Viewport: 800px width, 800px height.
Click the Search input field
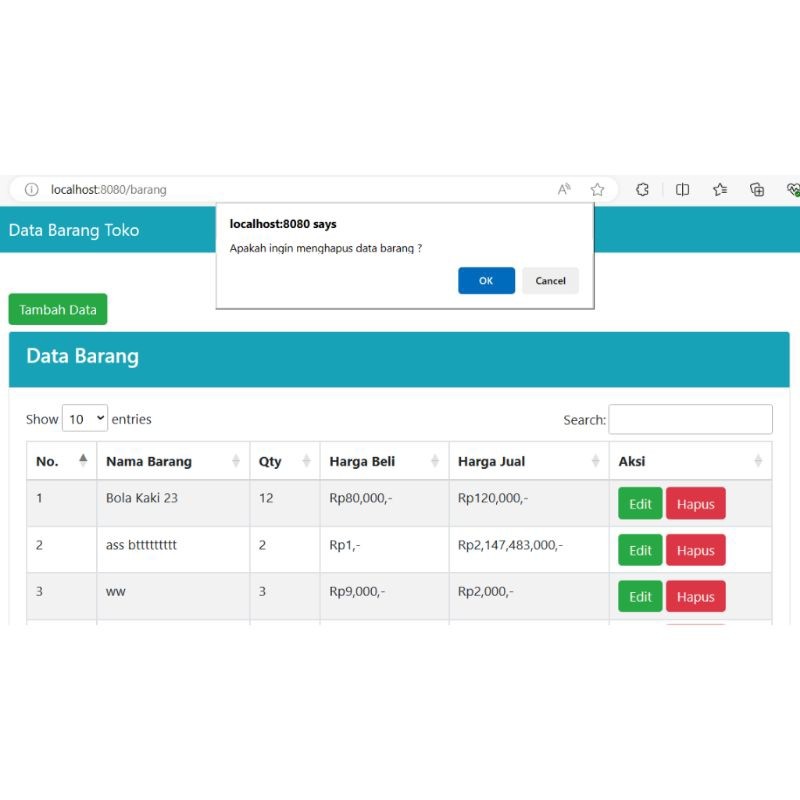690,419
